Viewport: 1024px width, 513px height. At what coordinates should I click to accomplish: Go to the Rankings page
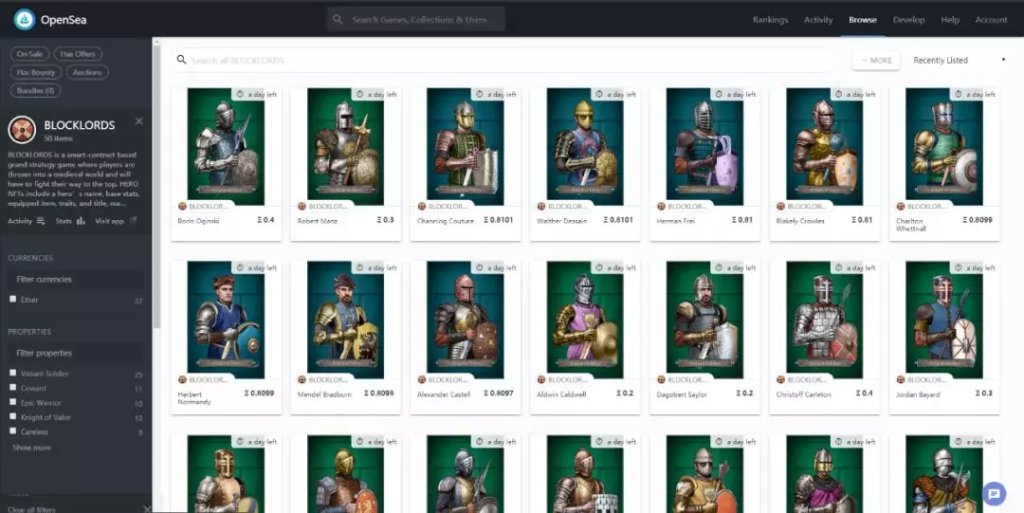[770, 20]
